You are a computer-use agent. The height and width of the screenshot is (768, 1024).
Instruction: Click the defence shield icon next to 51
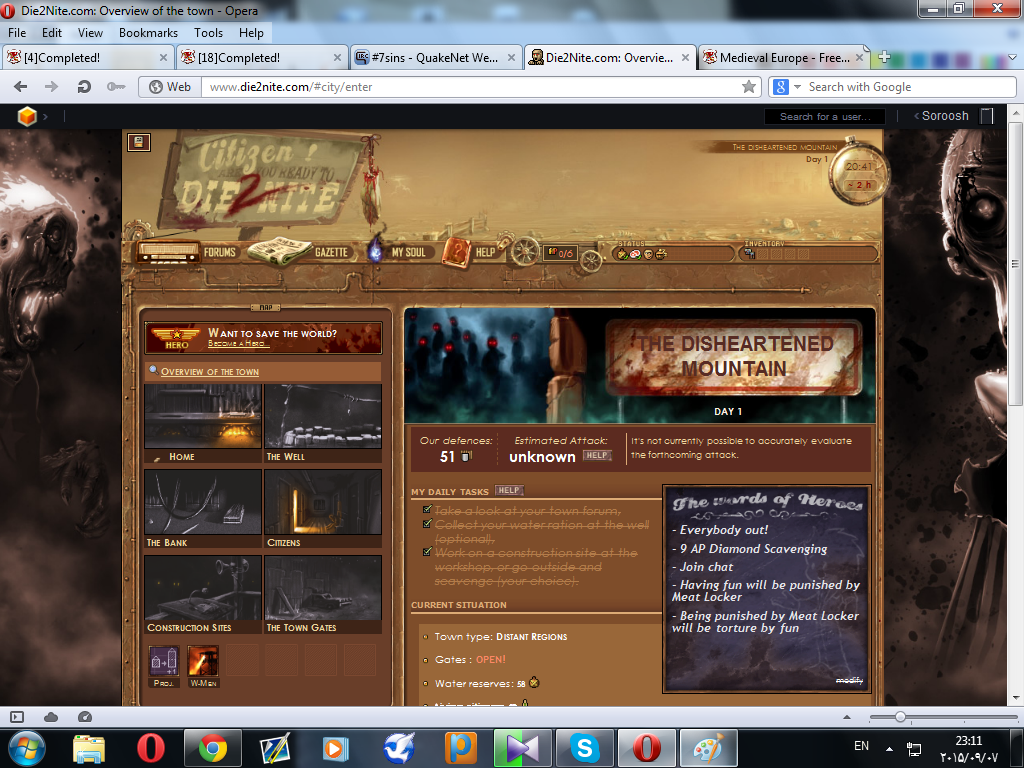pyautogui.click(x=466, y=456)
